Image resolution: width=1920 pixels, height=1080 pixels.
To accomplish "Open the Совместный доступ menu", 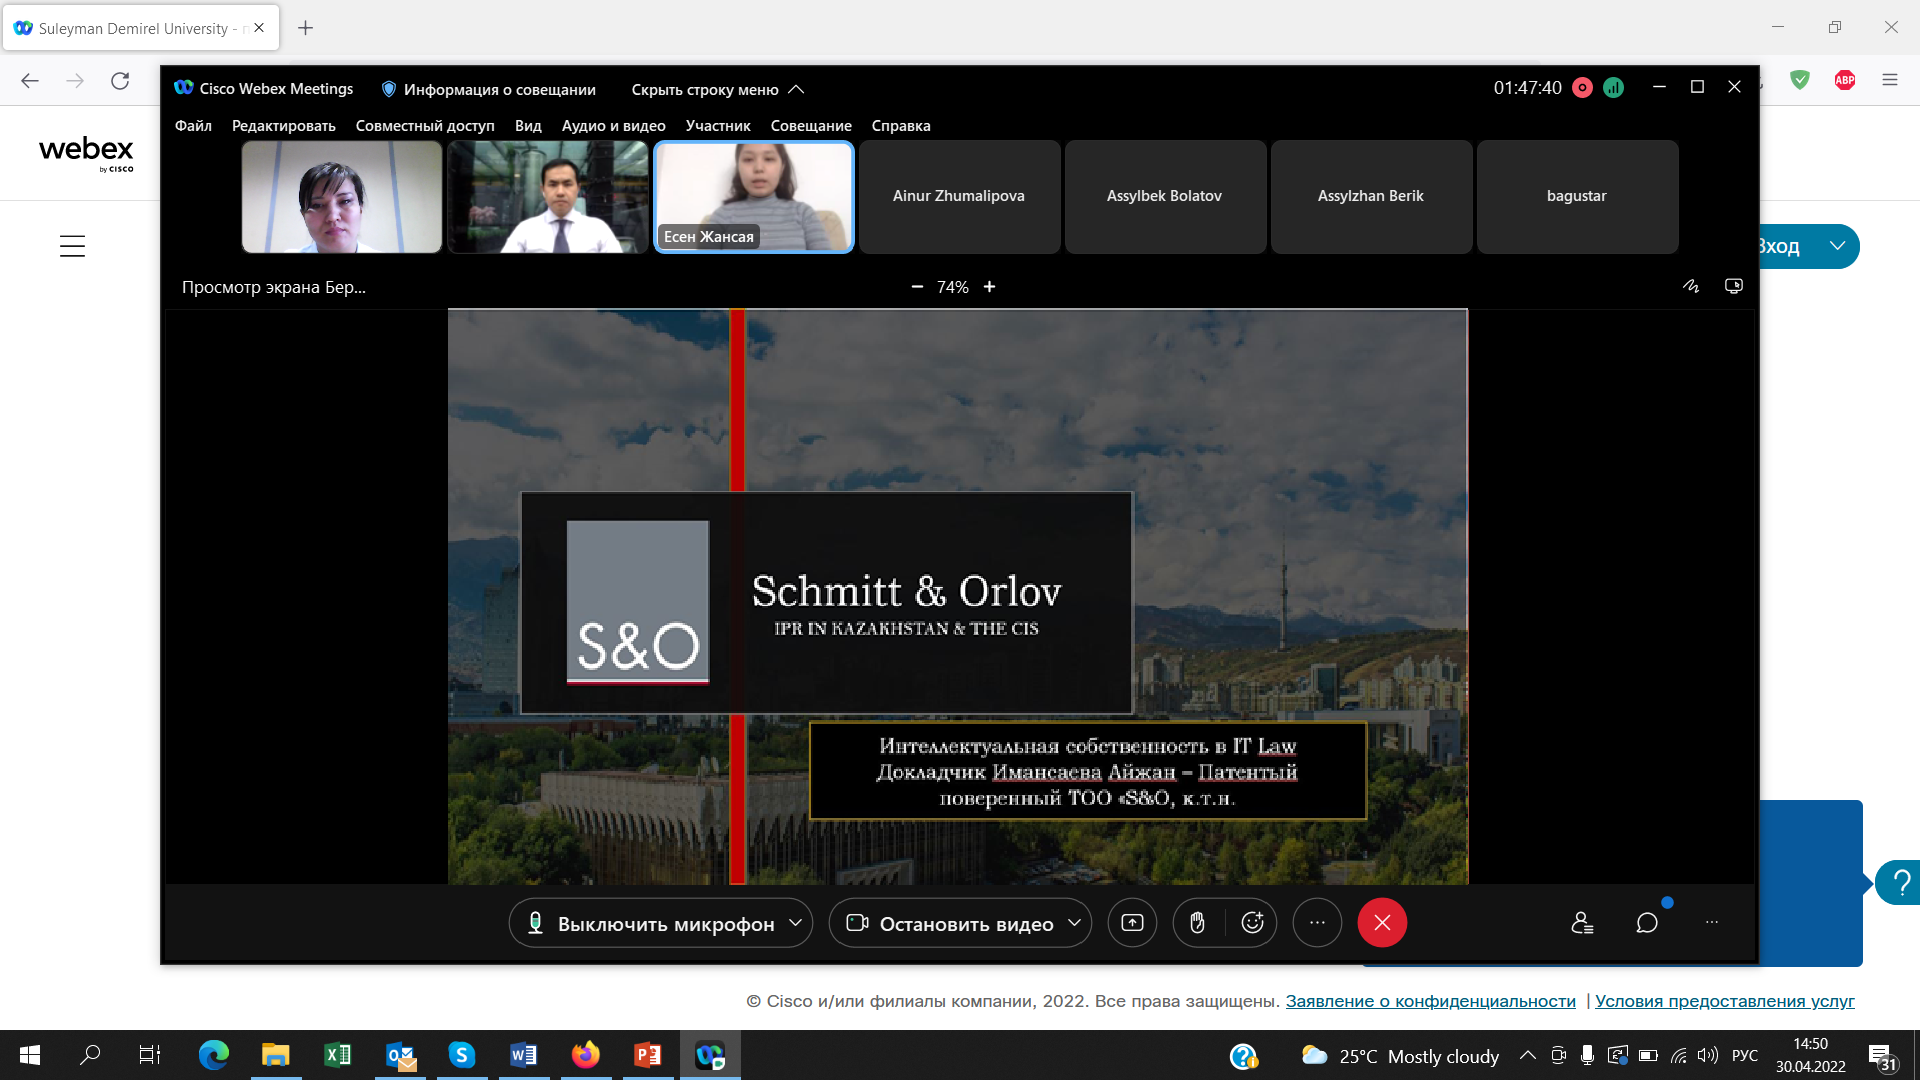I will coord(425,126).
